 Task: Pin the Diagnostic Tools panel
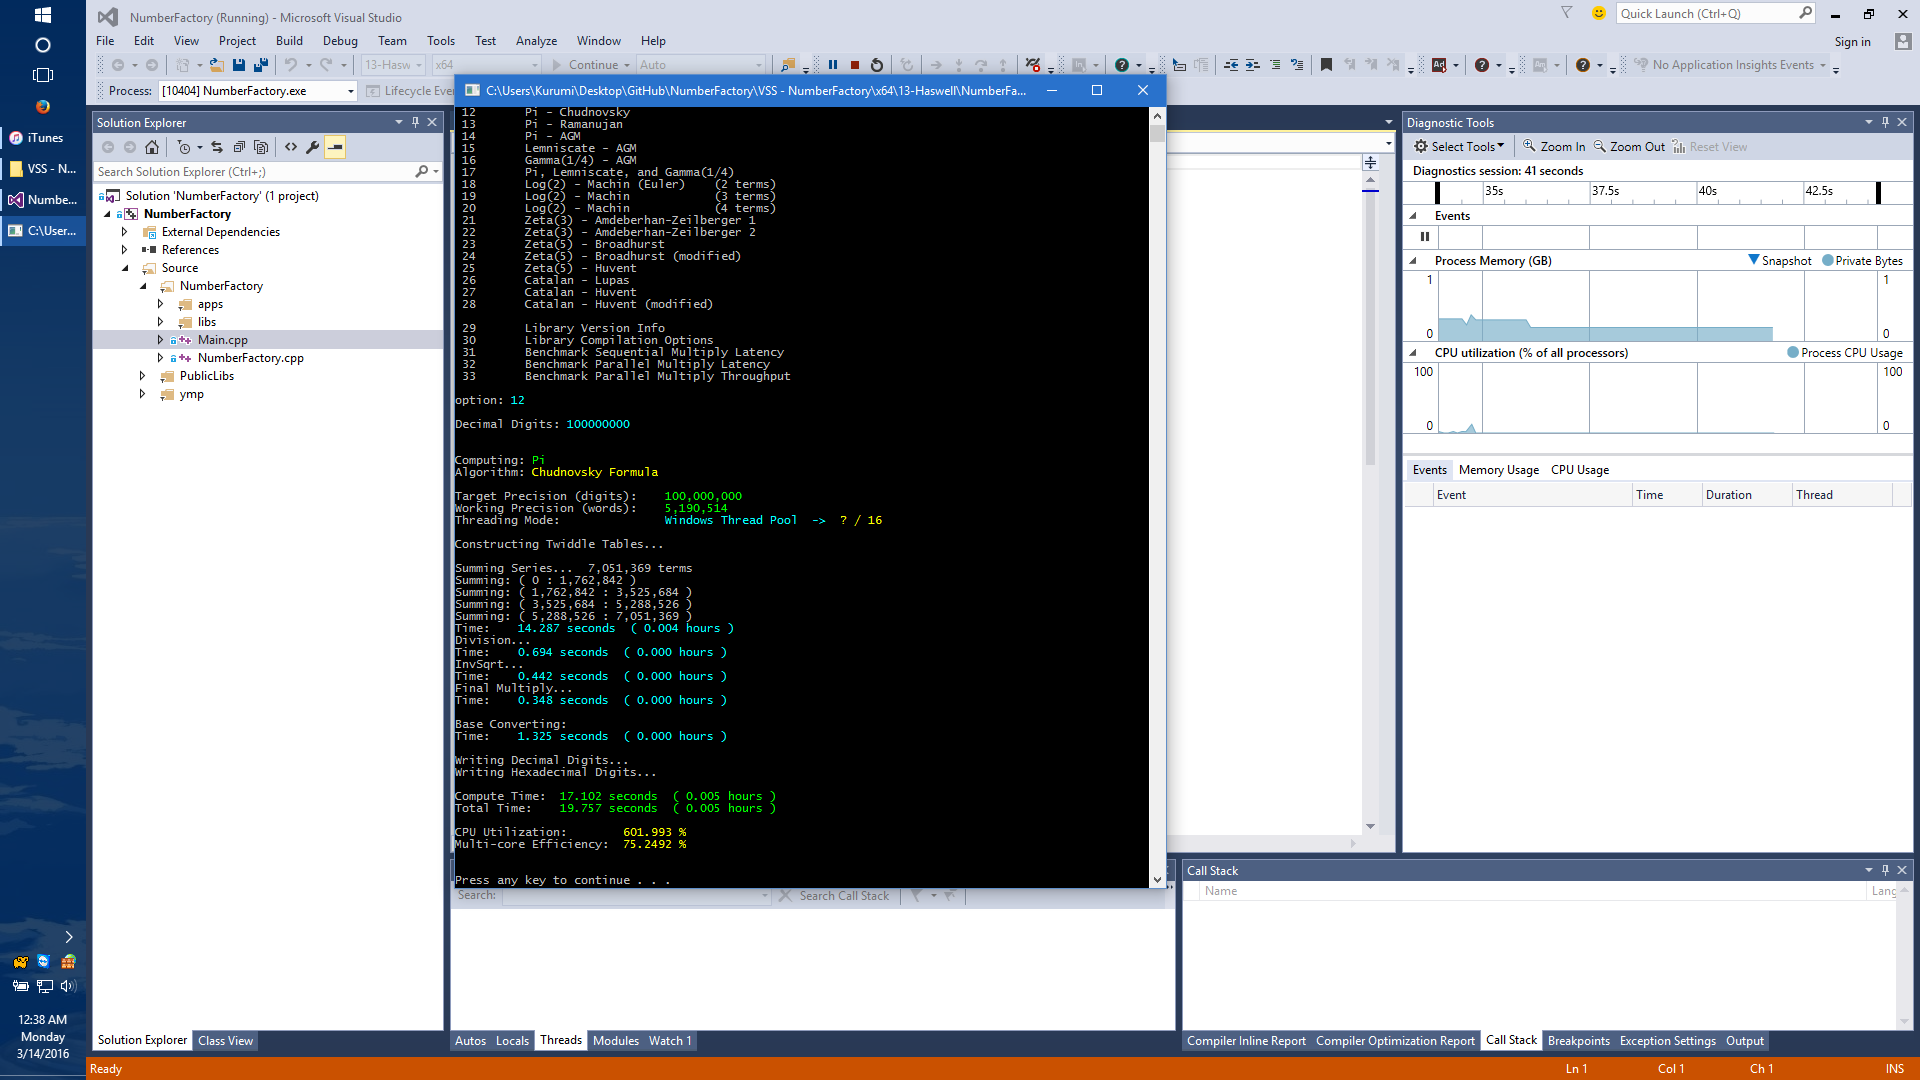click(1886, 122)
